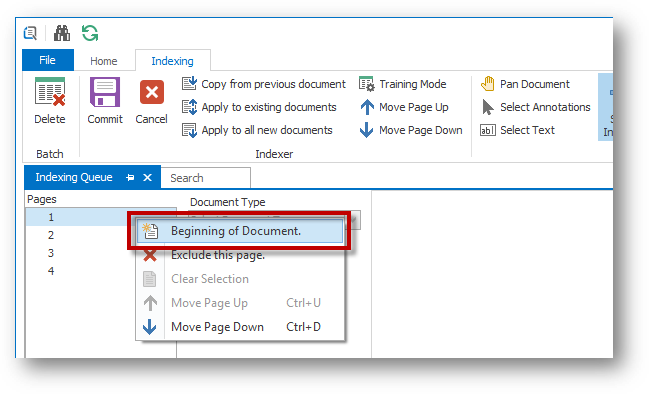Switch to the Search panel tab
This screenshot has height=394, width=649.
point(205,178)
